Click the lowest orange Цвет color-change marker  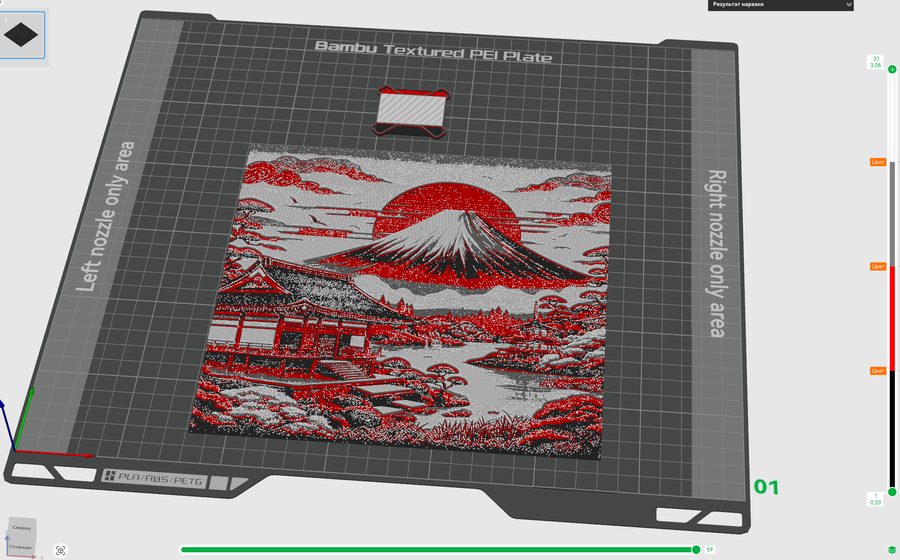pyautogui.click(x=878, y=371)
